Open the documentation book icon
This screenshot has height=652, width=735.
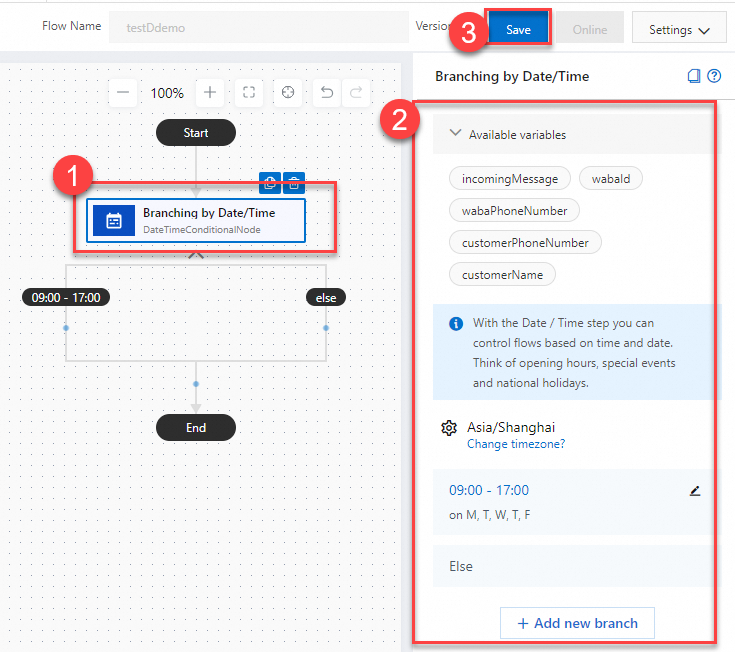pyautogui.click(x=694, y=76)
